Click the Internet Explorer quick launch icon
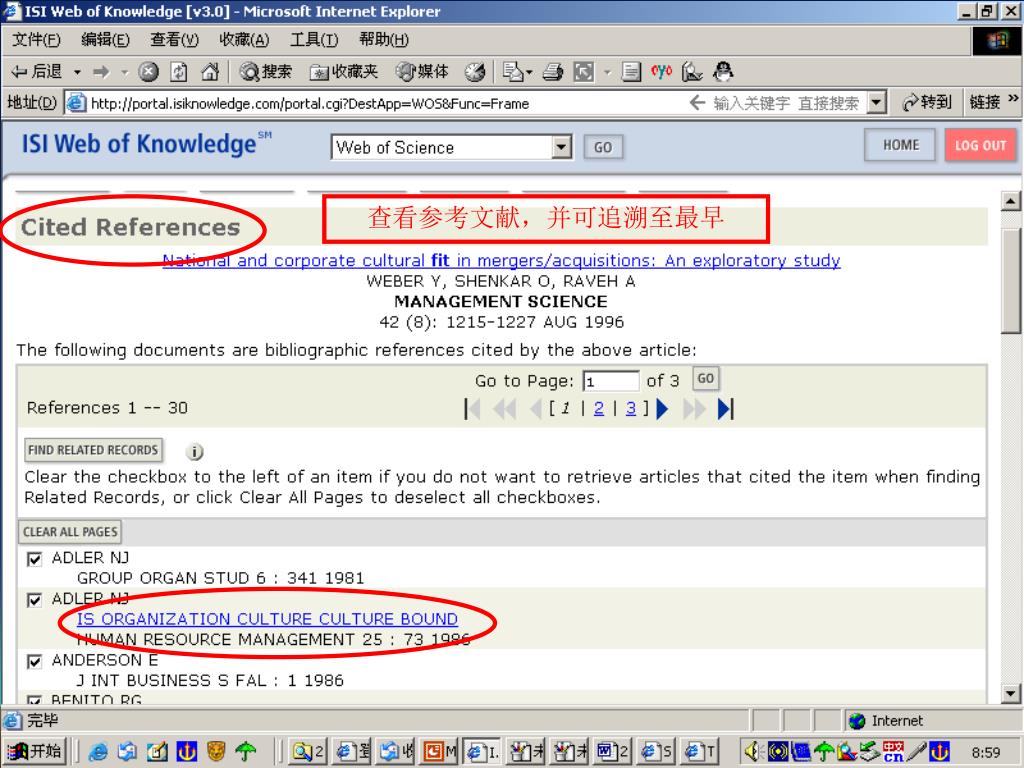 coord(98,752)
